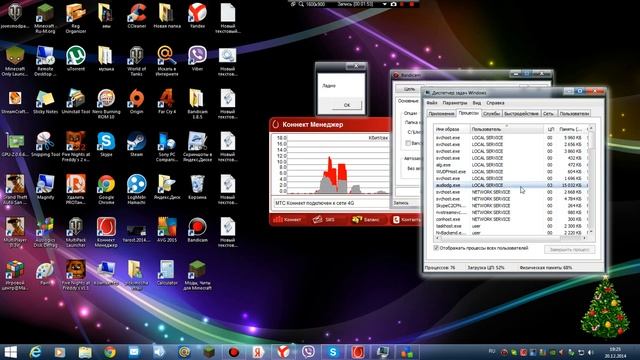
Task: Switch to the Сеть tab
Action: 548,113
